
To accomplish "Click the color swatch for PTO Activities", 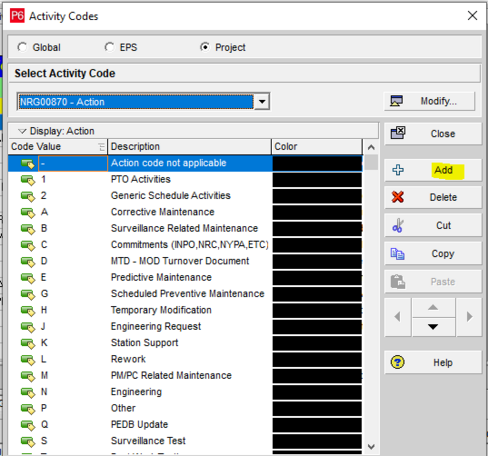I will coord(317,180).
